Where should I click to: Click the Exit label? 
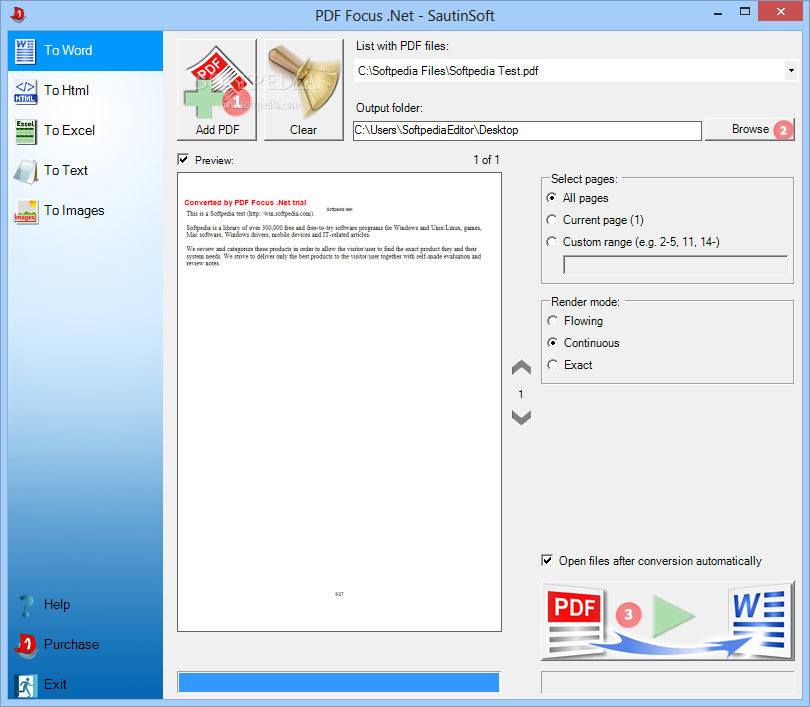tap(55, 684)
